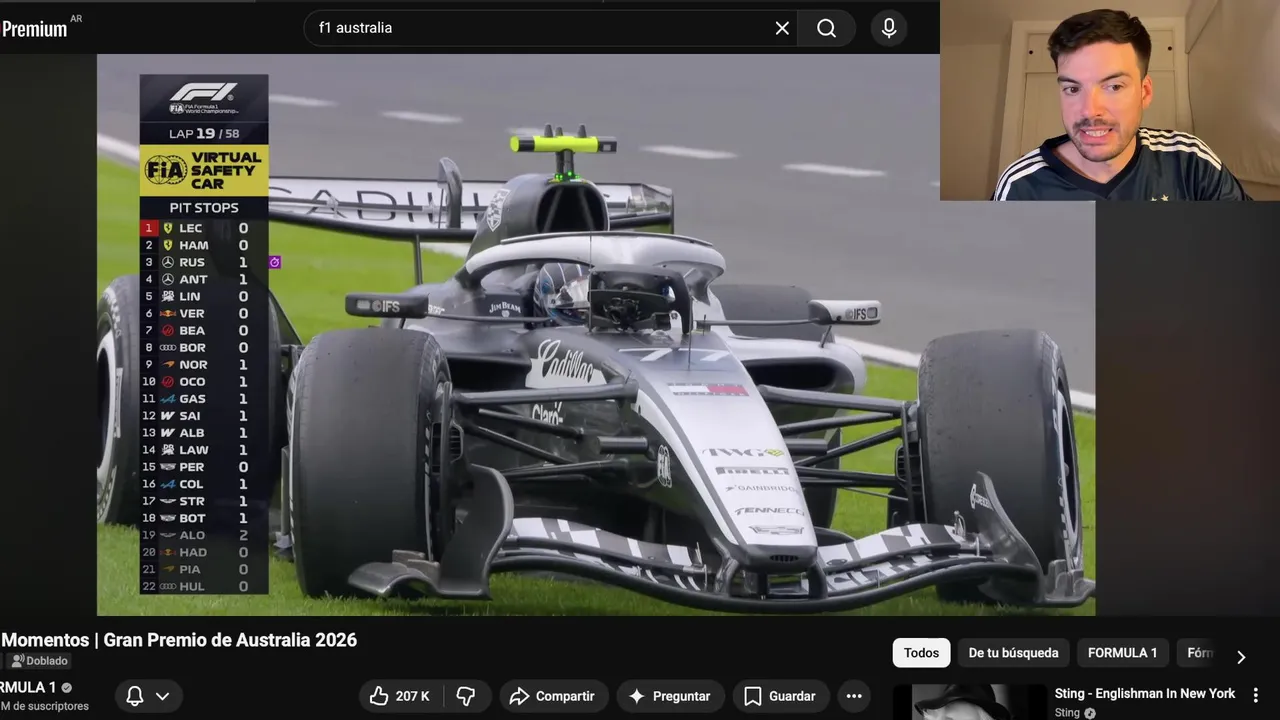Click the verified badge next to FORMULA 1 channel name
1280x720 pixels.
67,688
